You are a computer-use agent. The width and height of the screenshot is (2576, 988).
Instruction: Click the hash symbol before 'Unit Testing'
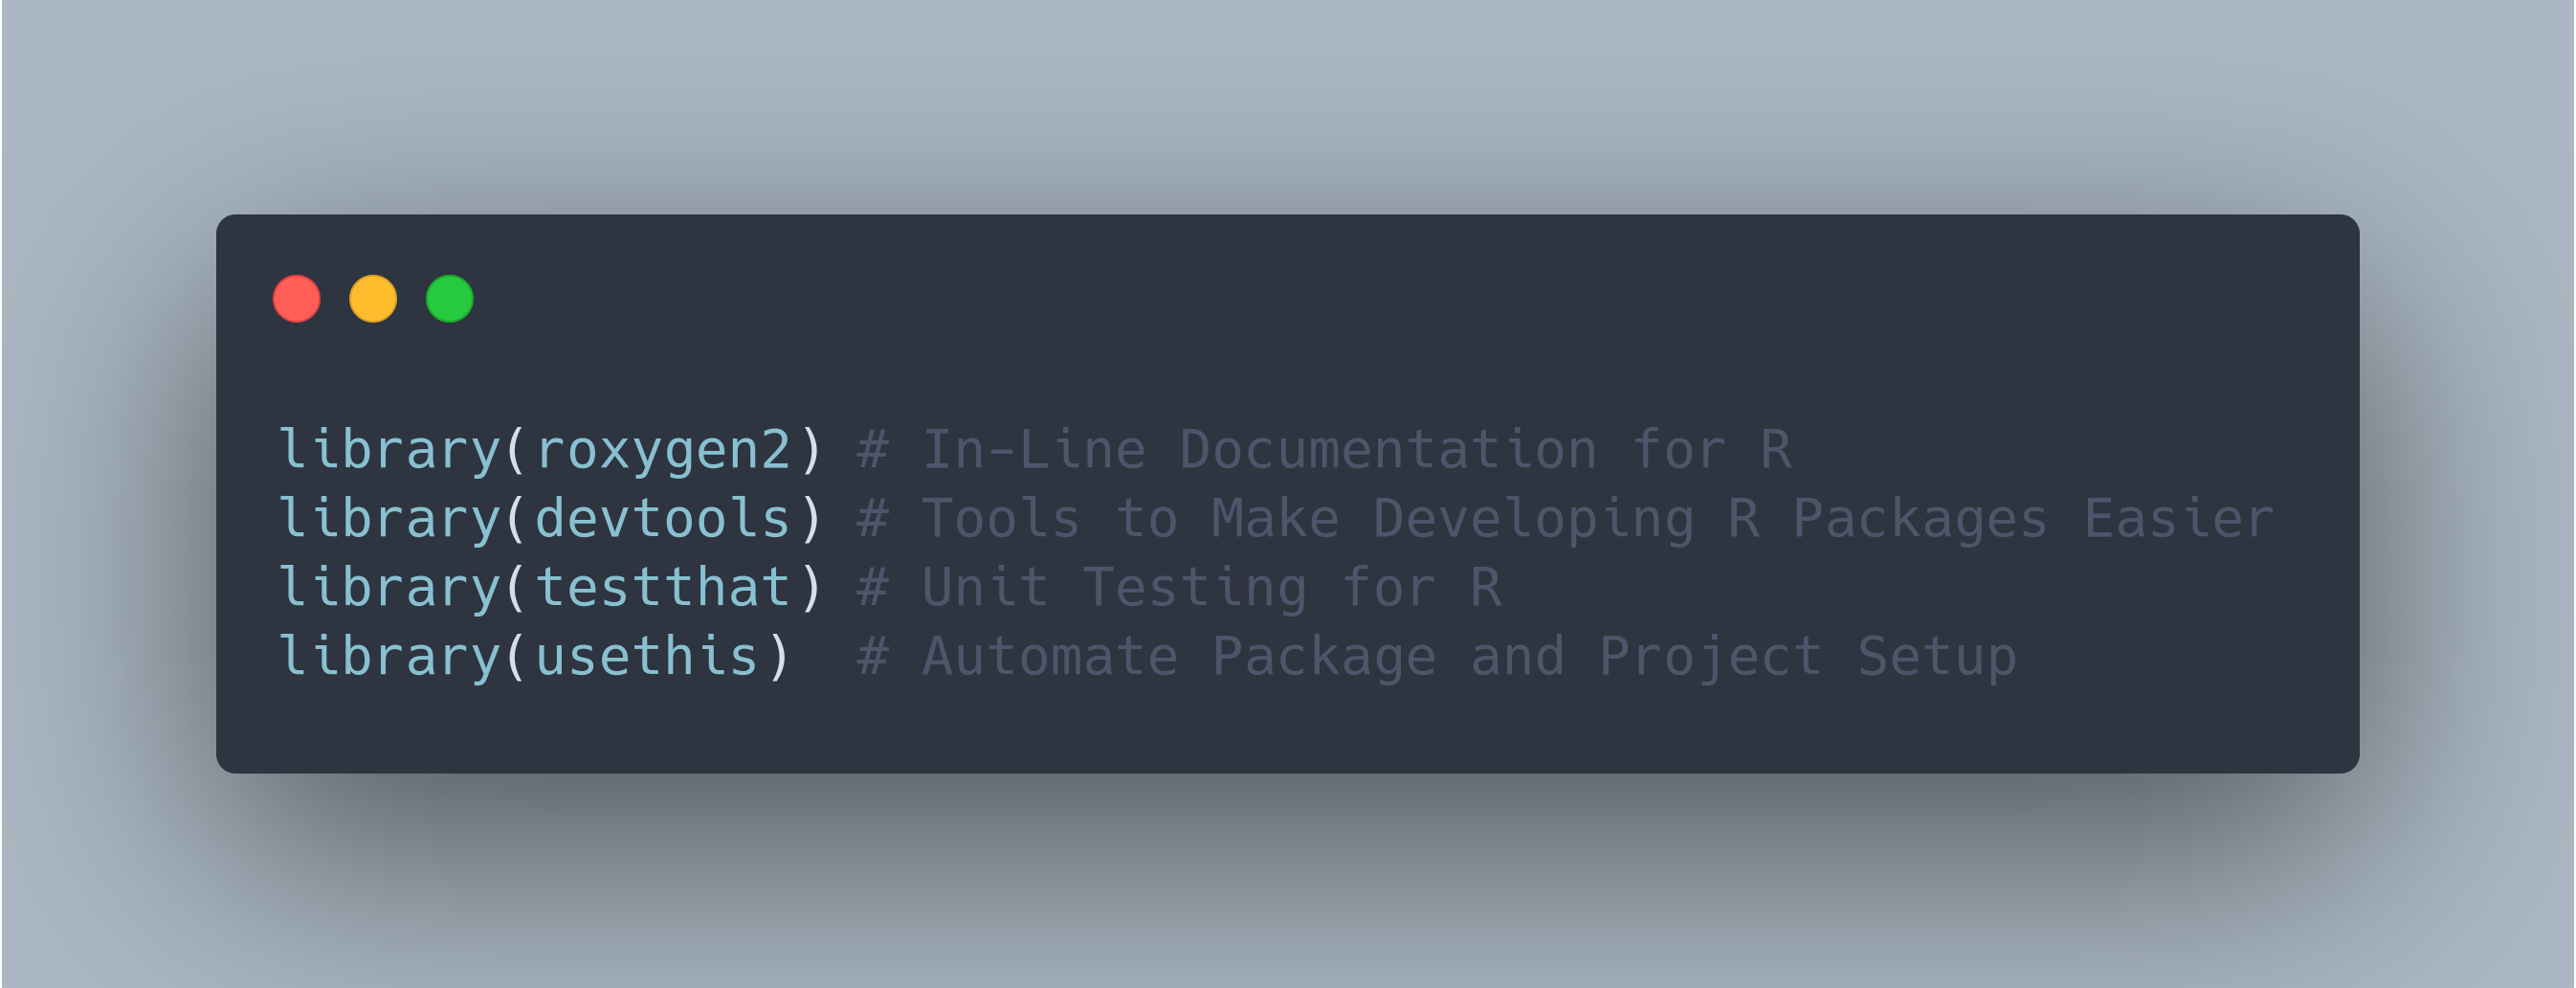tap(873, 588)
